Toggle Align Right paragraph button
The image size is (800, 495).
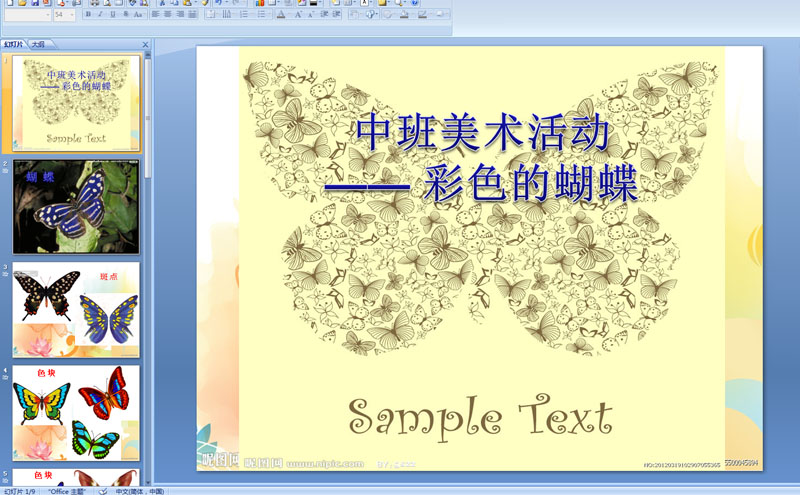[x=180, y=14]
